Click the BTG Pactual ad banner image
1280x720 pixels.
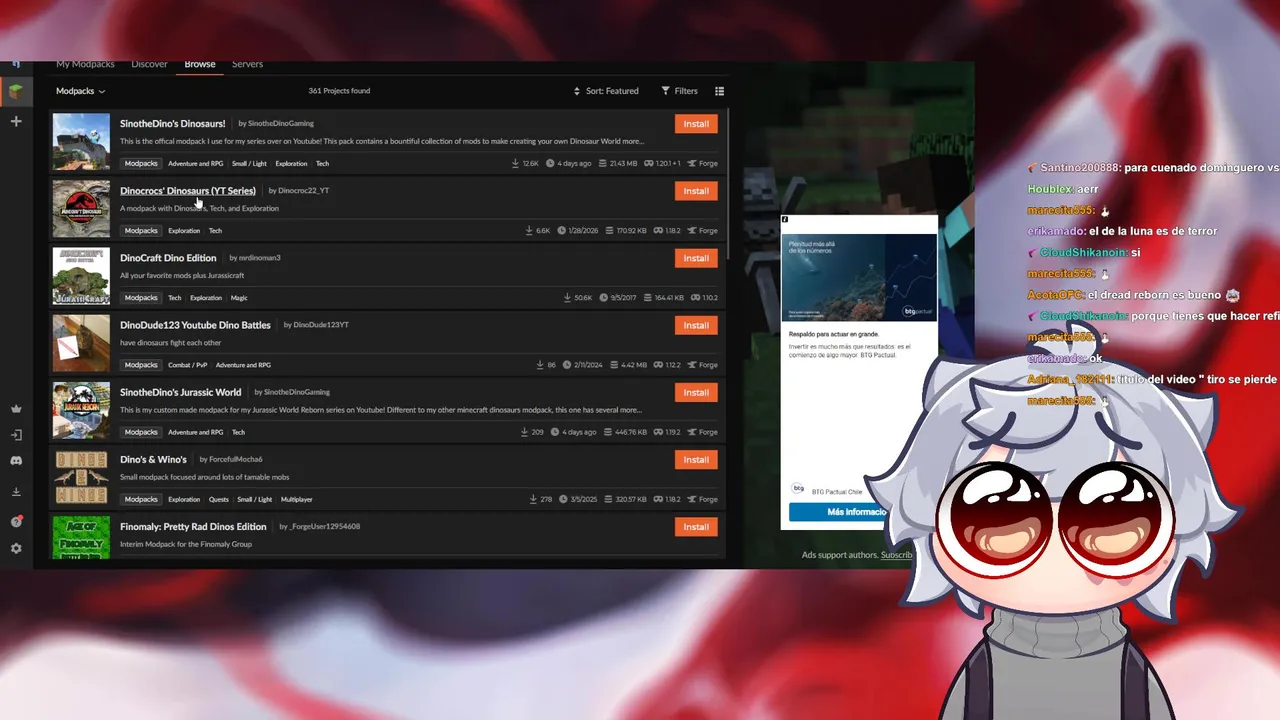pos(859,278)
